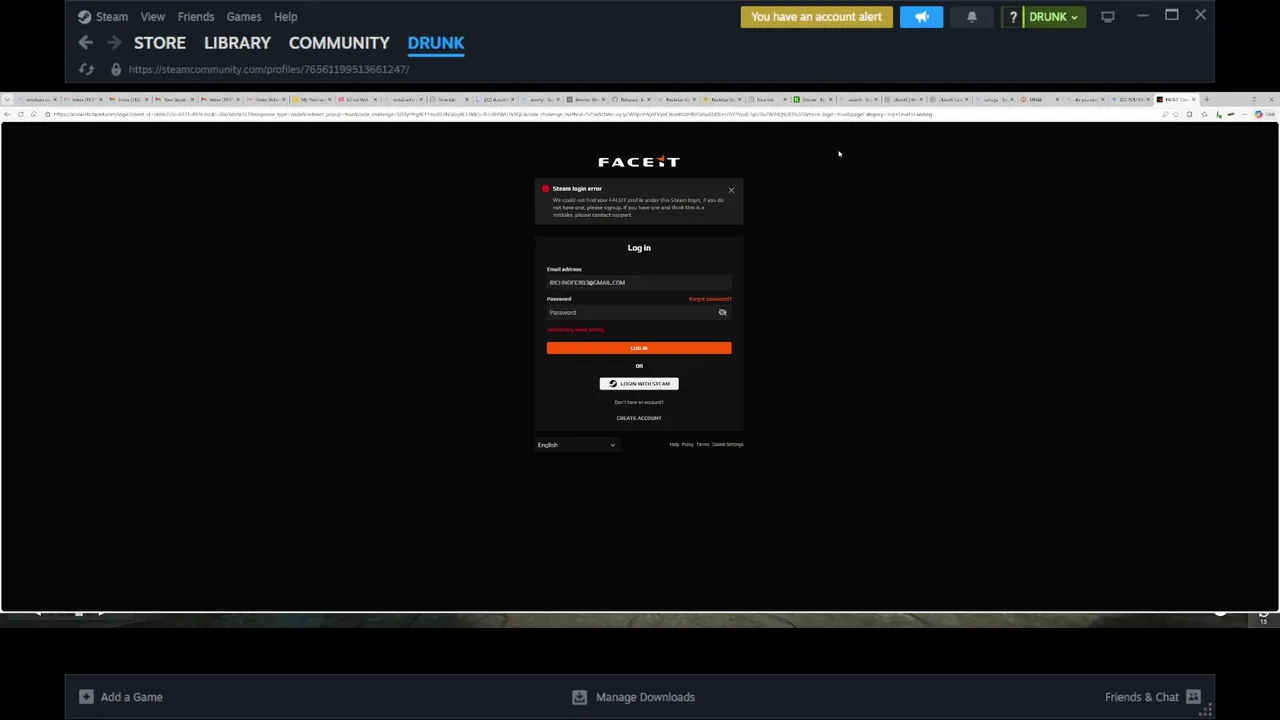Click the Manage Downloads icon
The height and width of the screenshot is (720, 1280).
(579, 697)
